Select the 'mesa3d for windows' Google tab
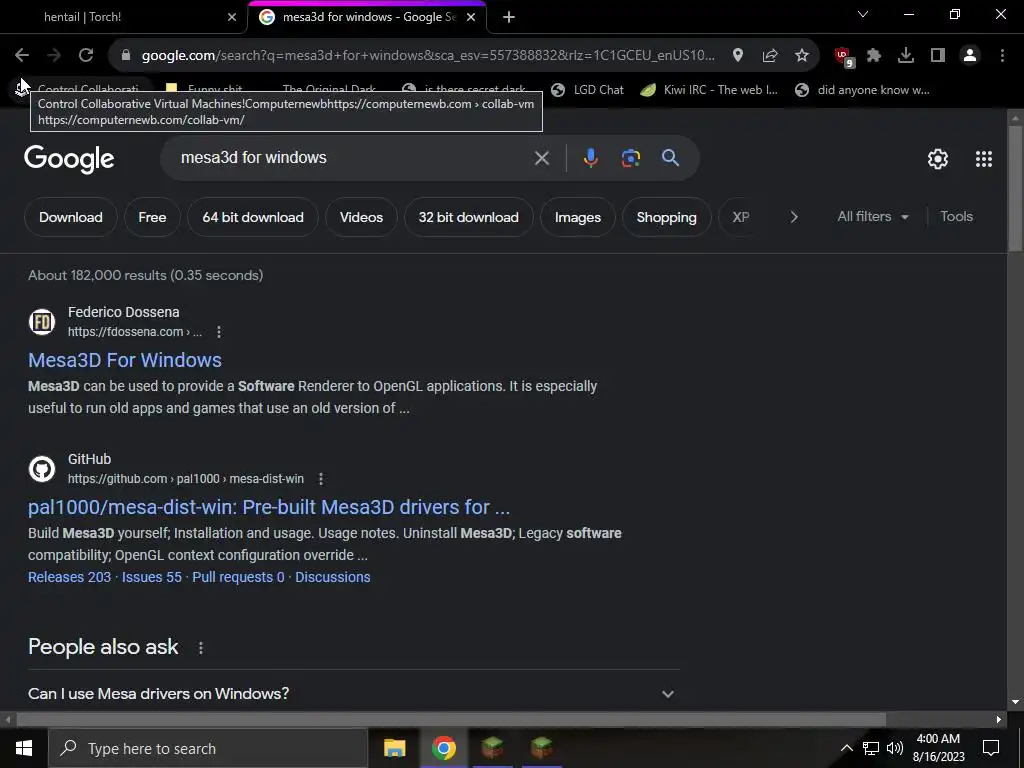Image resolution: width=1024 pixels, height=768 pixels. (367, 17)
